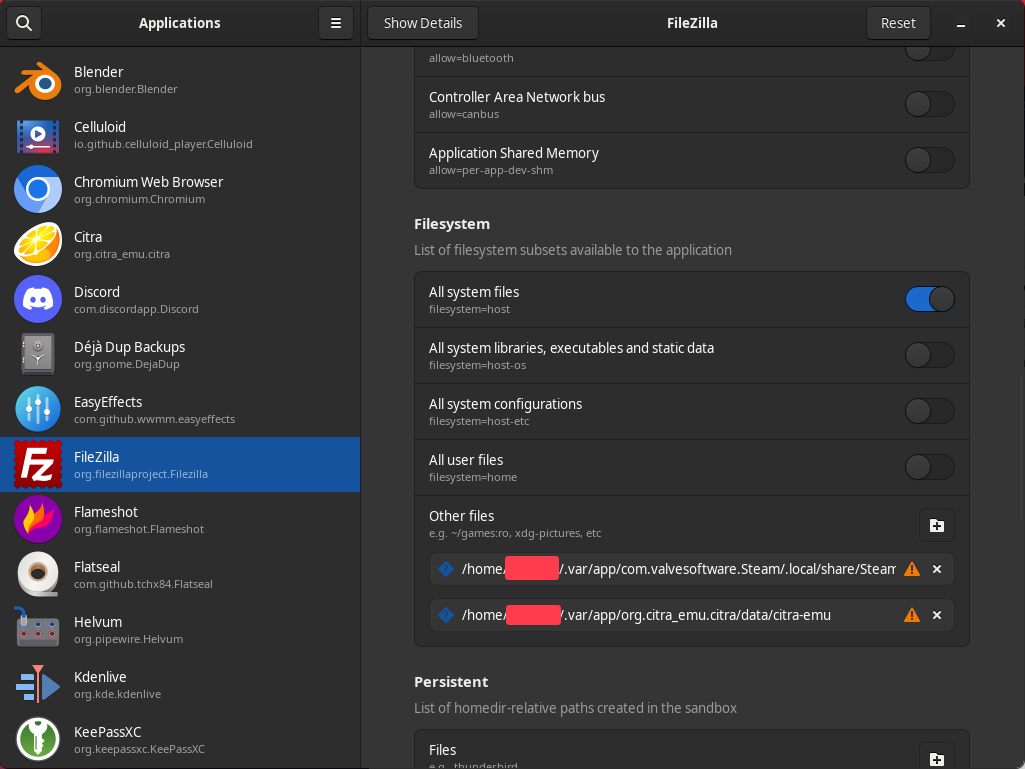Select Citra in applications list
1025x769 pixels.
pos(180,245)
